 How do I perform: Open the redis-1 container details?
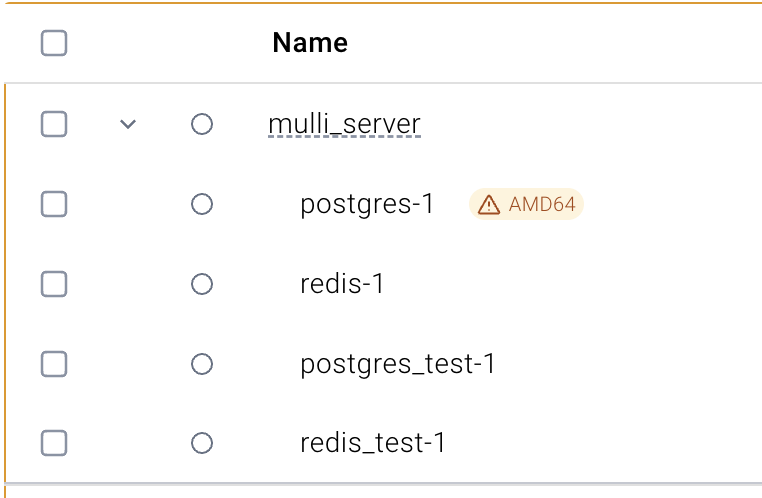tap(342, 284)
